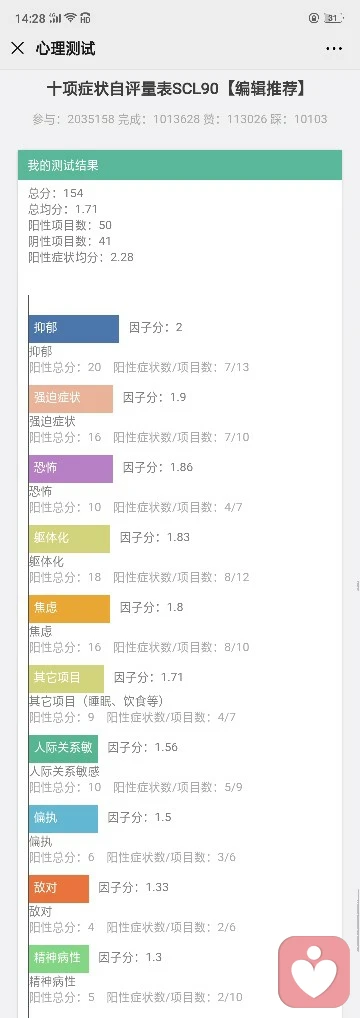Select the purple 恐怖 bar
Screen dimensions: 360x1018
tap(71, 469)
